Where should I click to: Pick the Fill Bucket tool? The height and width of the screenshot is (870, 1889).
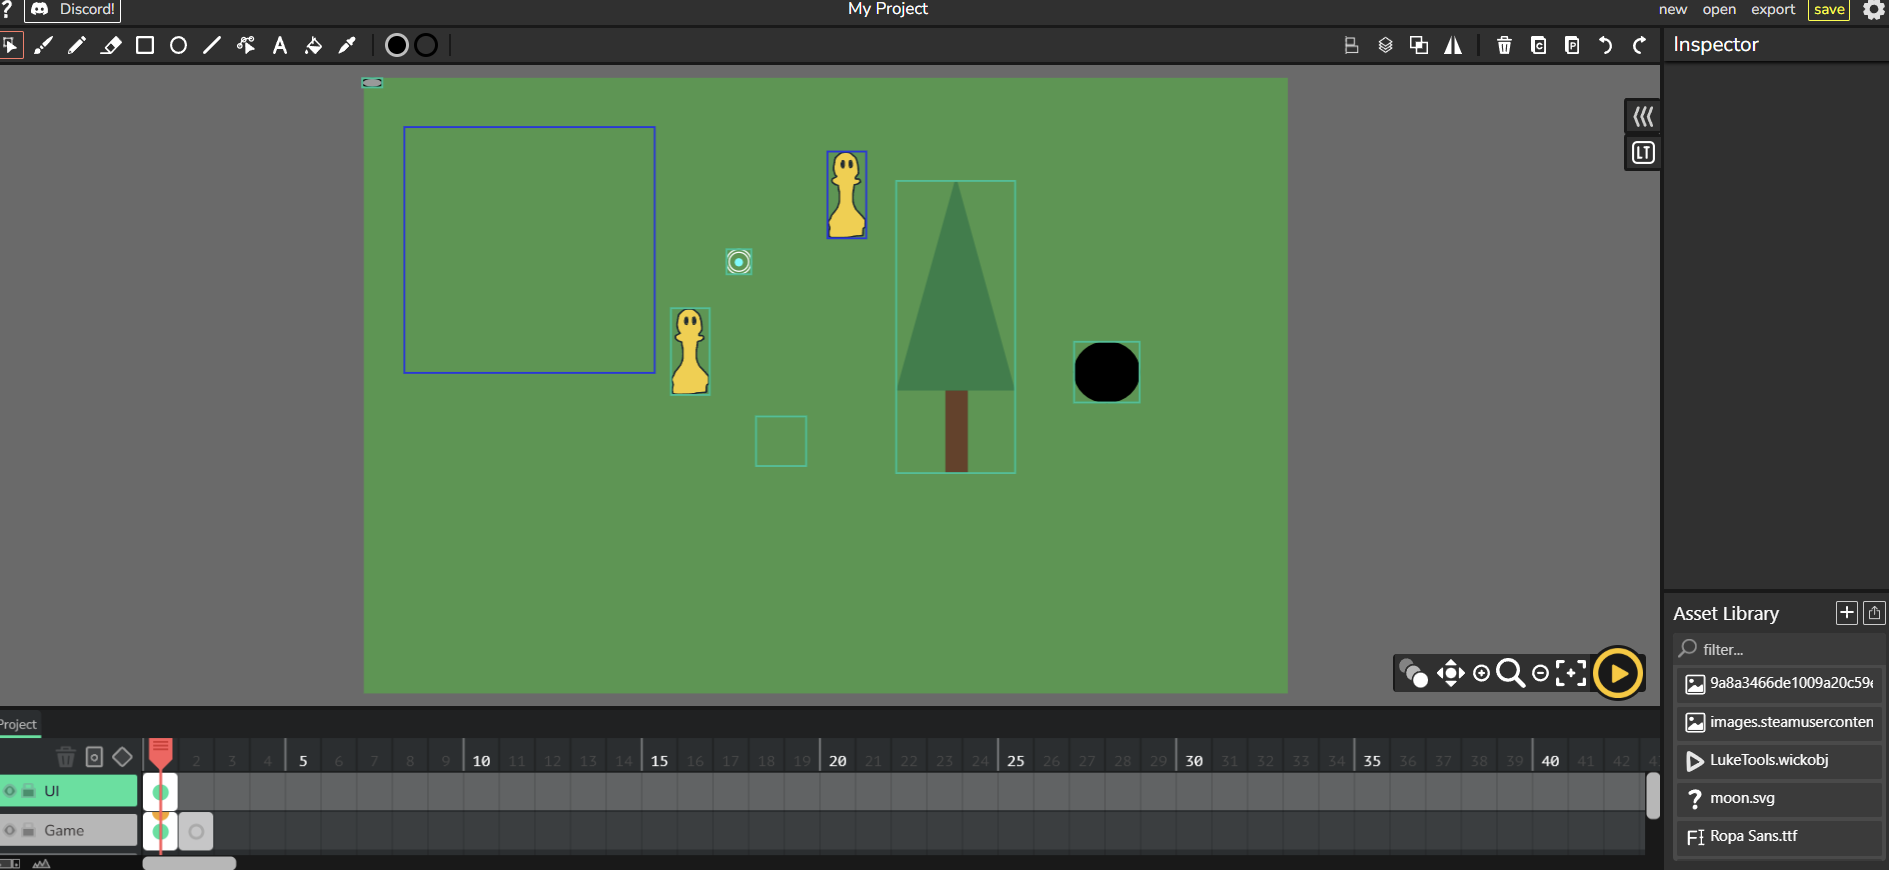[x=313, y=45]
